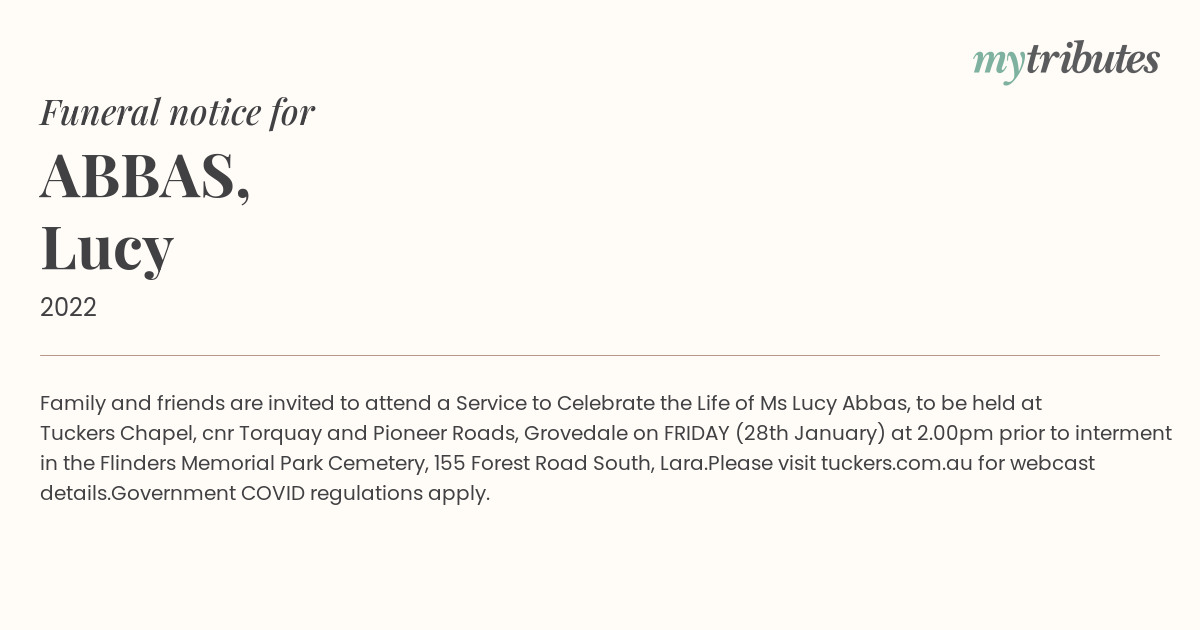Click the word "Grovedale" in notice

point(574,434)
